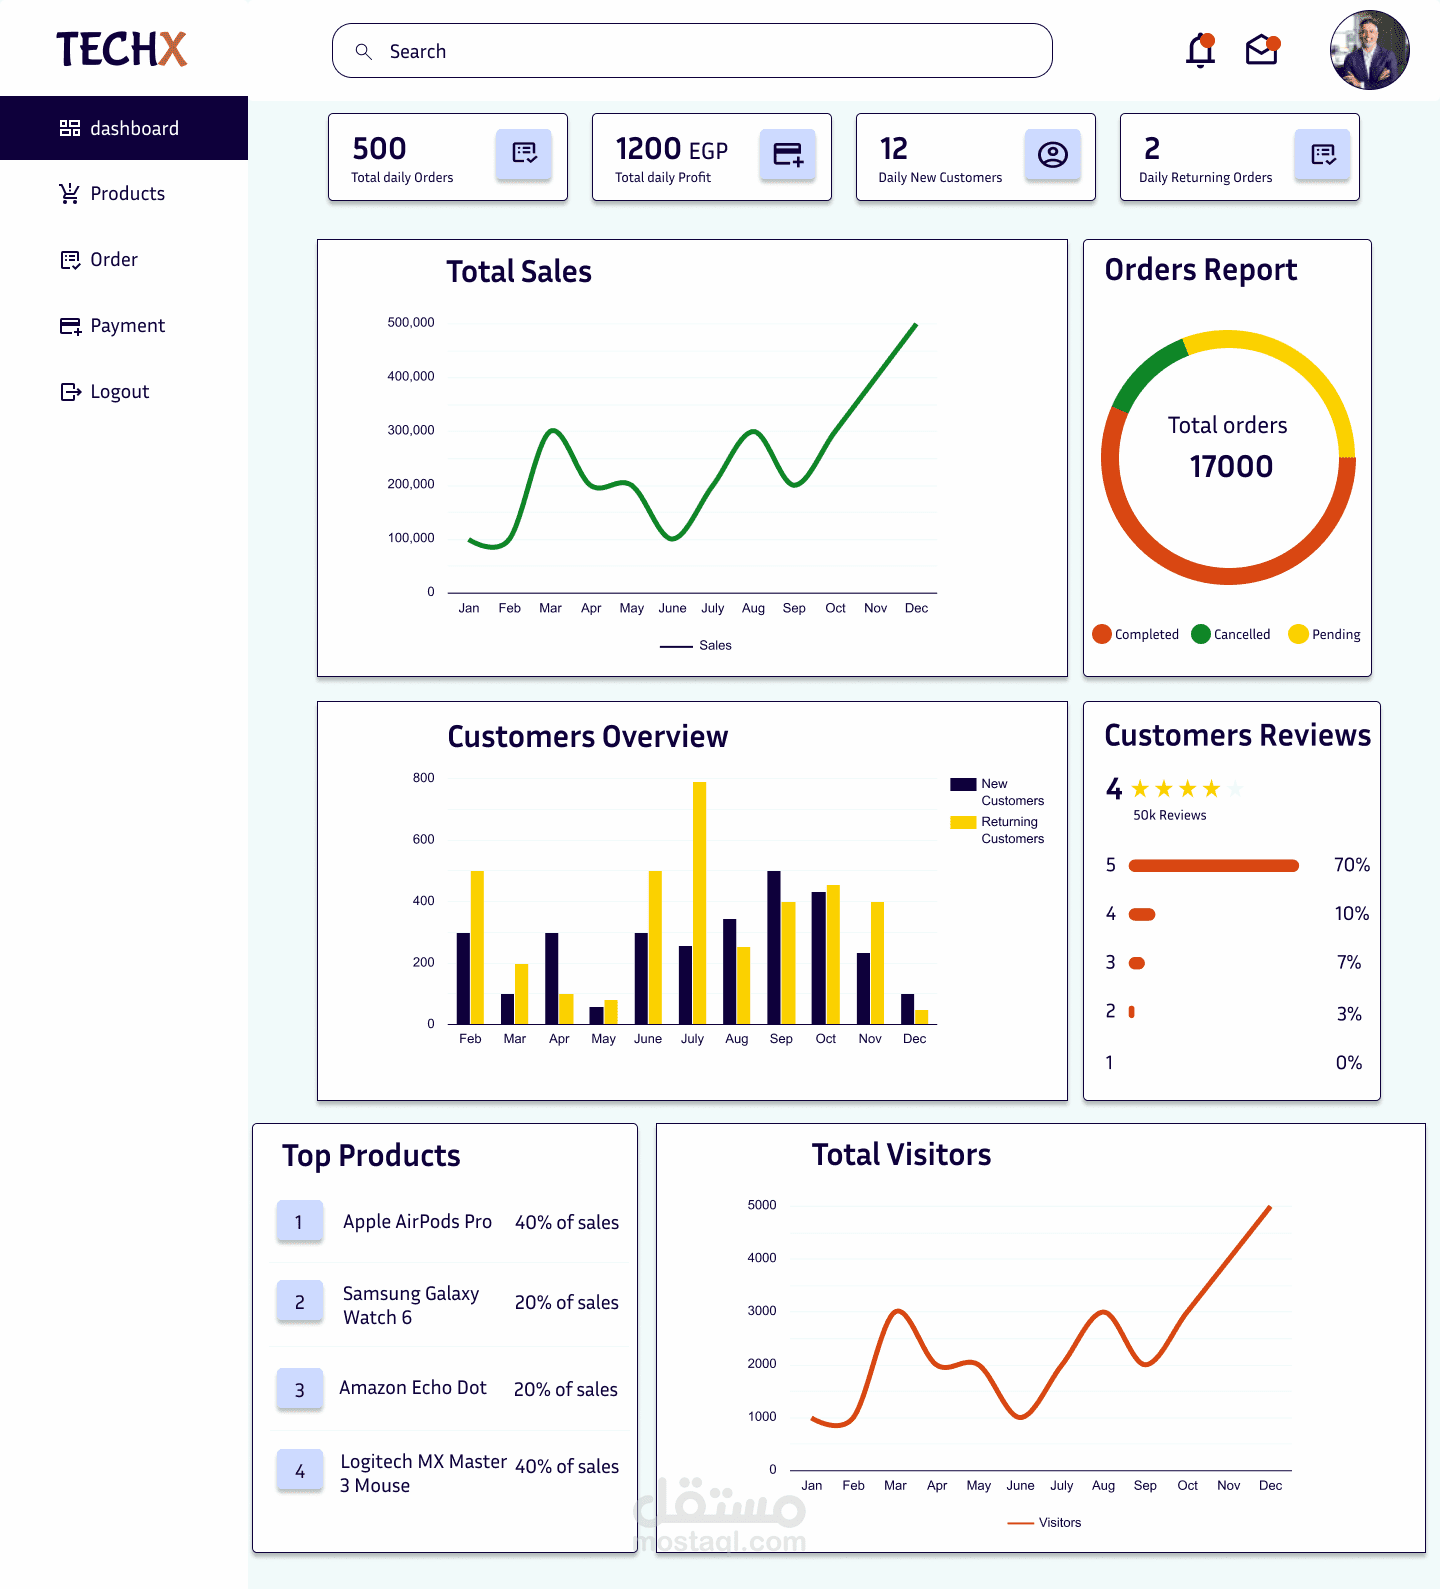Click the 5-star rating bar at 70%
1440x1589 pixels.
pyautogui.click(x=1214, y=866)
